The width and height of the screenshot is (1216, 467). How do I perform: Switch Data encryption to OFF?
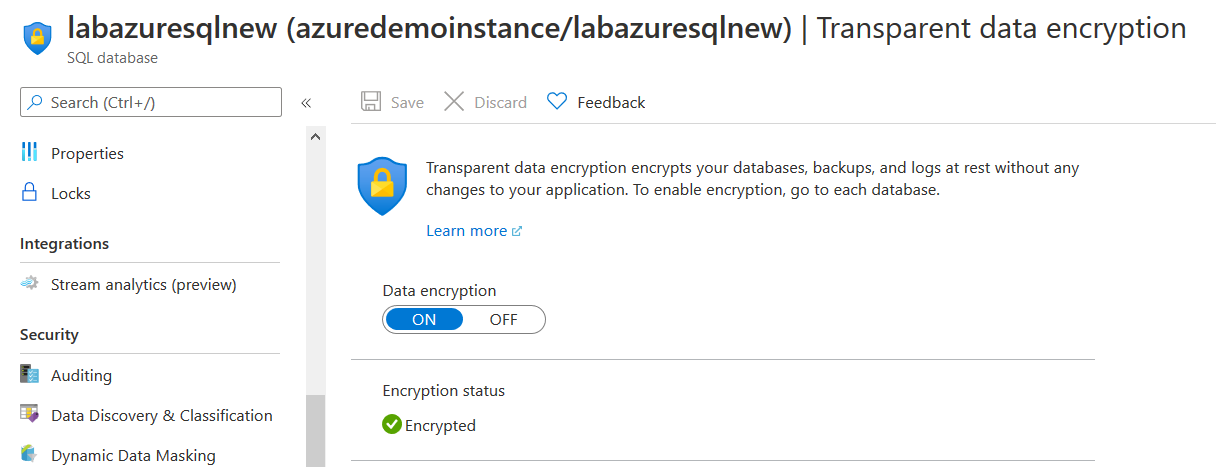point(503,320)
